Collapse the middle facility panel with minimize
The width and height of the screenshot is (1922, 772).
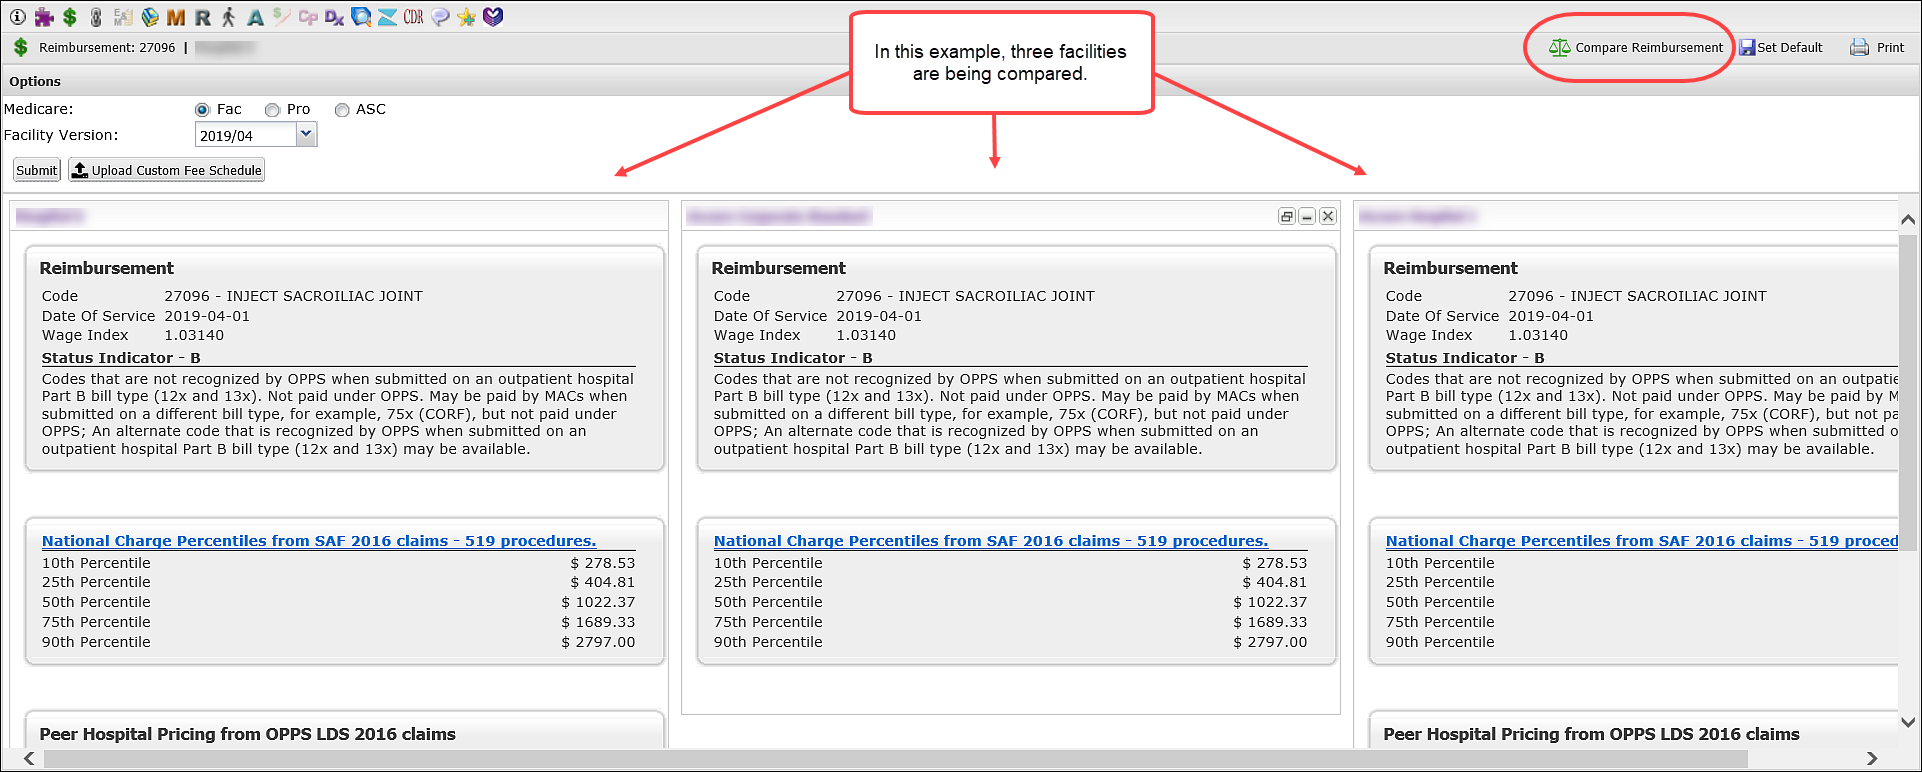point(1307,216)
